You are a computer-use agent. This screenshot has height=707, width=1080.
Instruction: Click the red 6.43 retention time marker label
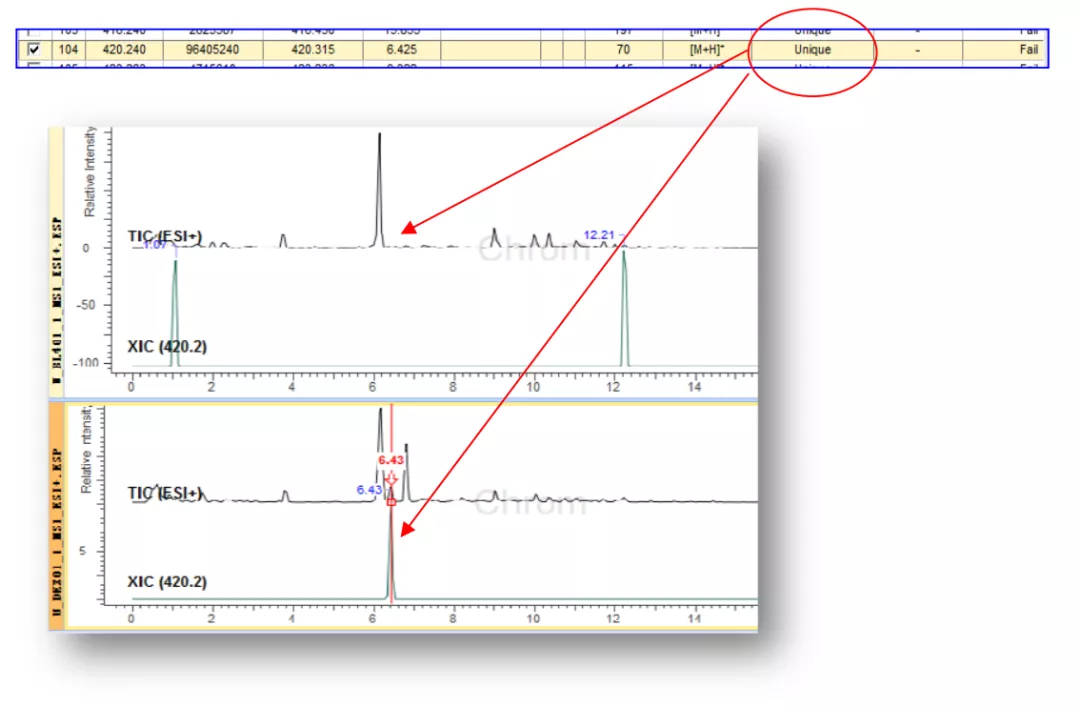click(x=391, y=459)
